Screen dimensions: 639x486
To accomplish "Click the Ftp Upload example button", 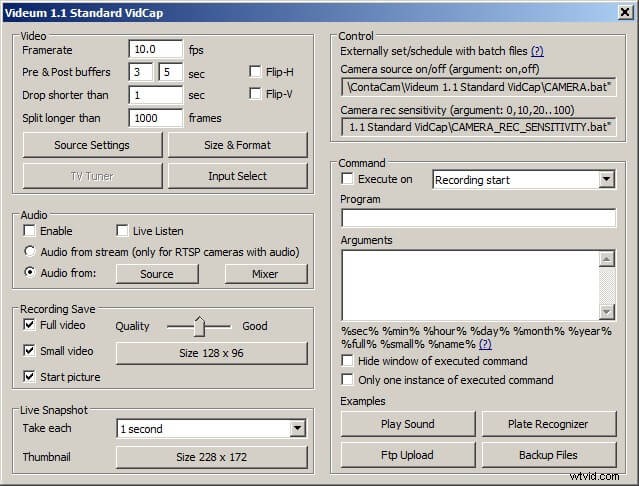I will [408, 455].
